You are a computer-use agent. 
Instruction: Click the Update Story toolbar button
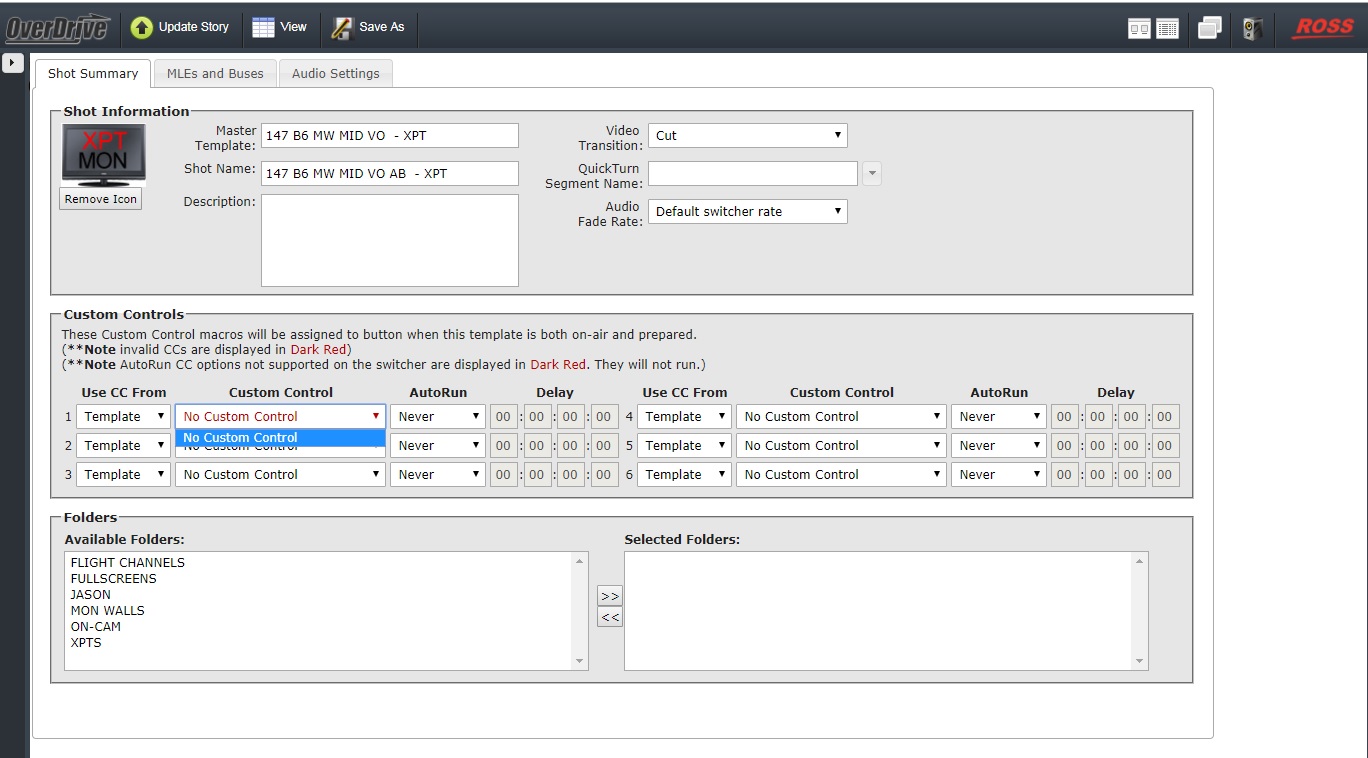[x=180, y=27]
